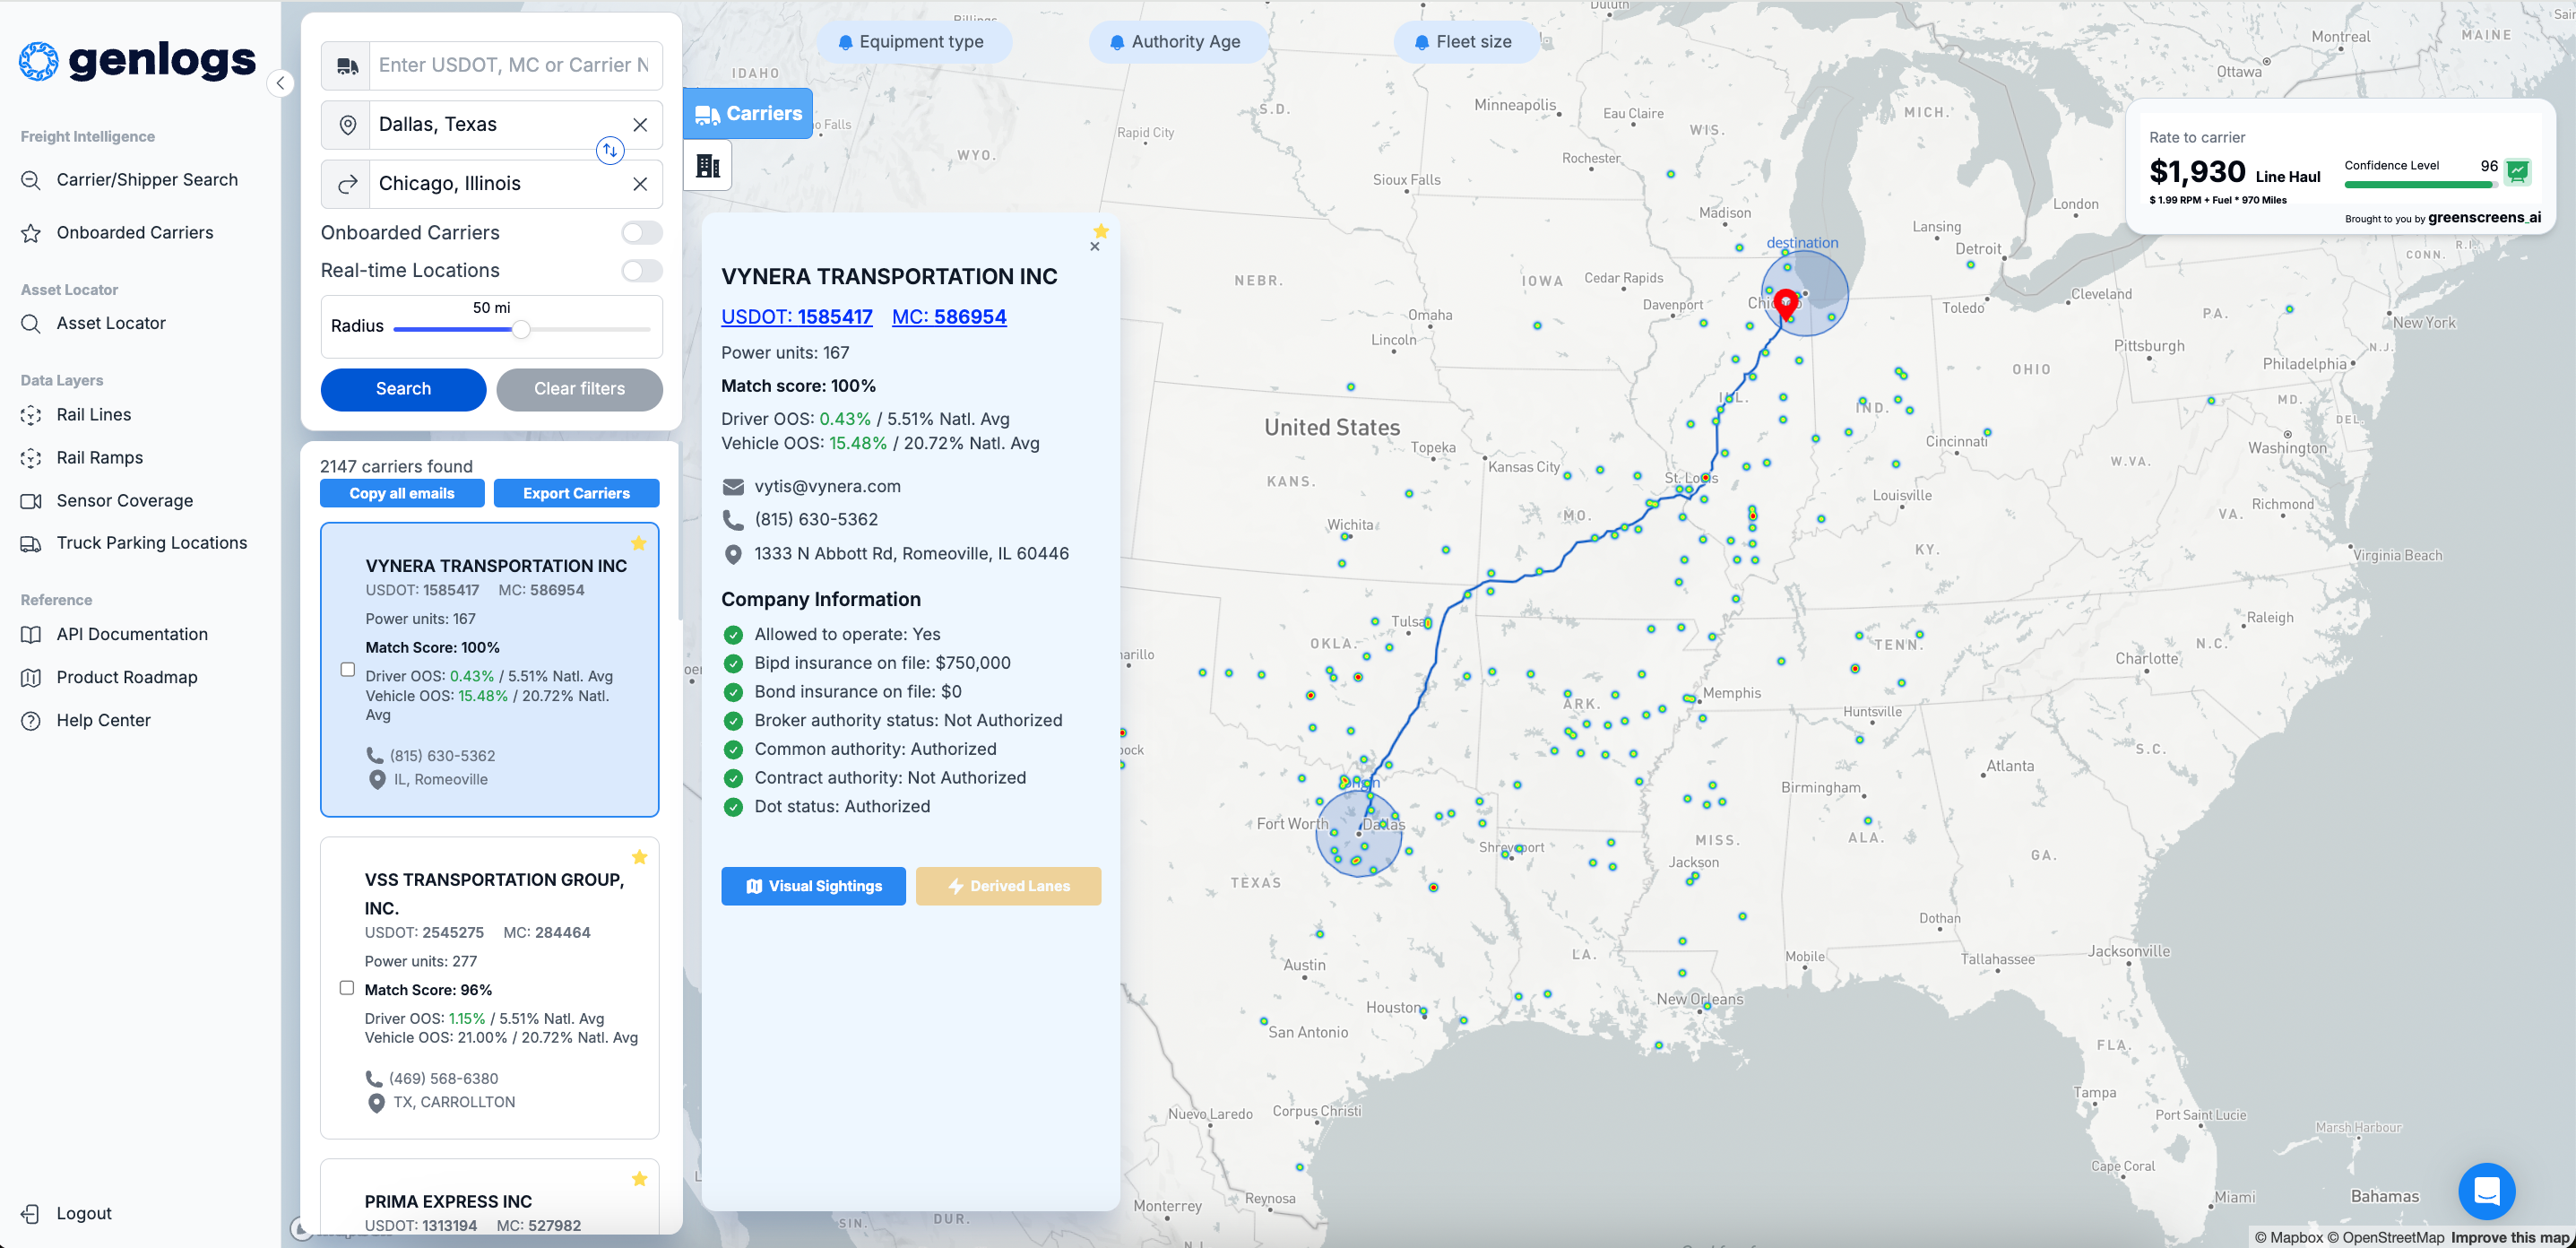Image resolution: width=2576 pixels, height=1248 pixels.
Task: Click the genlogs logo
Action: tap(138, 61)
